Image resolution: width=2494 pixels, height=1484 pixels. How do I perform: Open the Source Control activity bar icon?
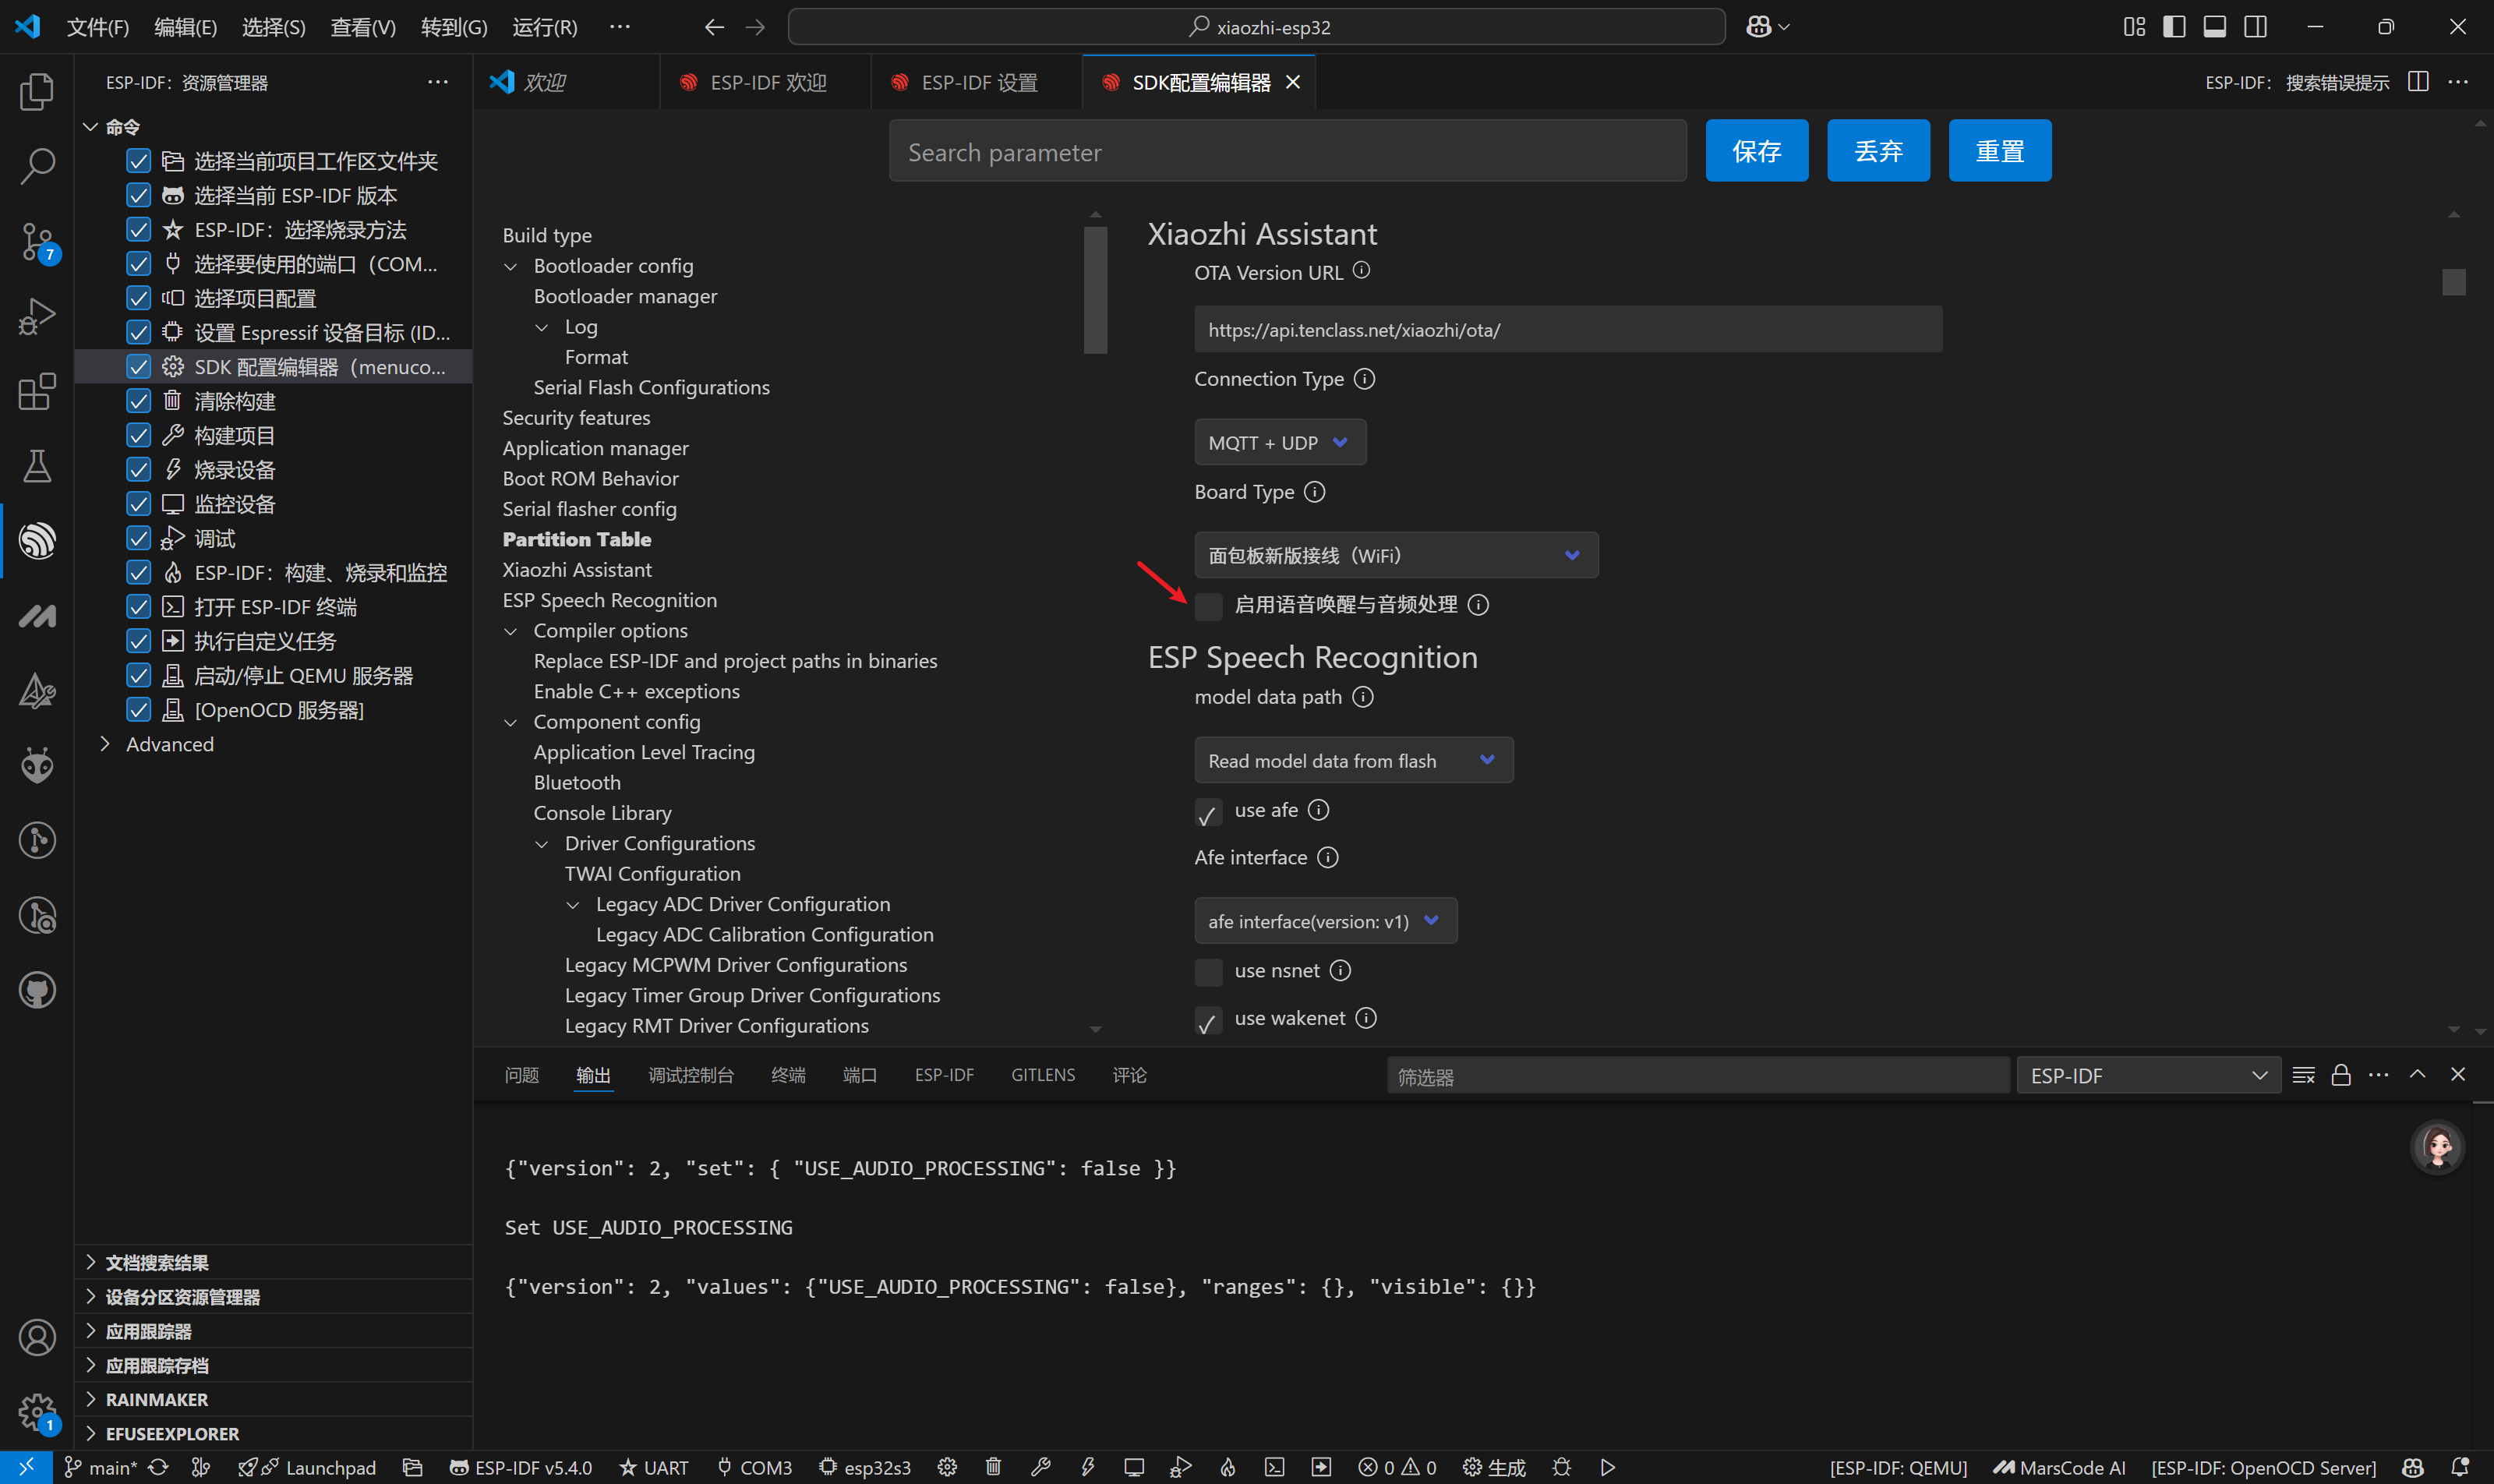(x=37, y=241)
